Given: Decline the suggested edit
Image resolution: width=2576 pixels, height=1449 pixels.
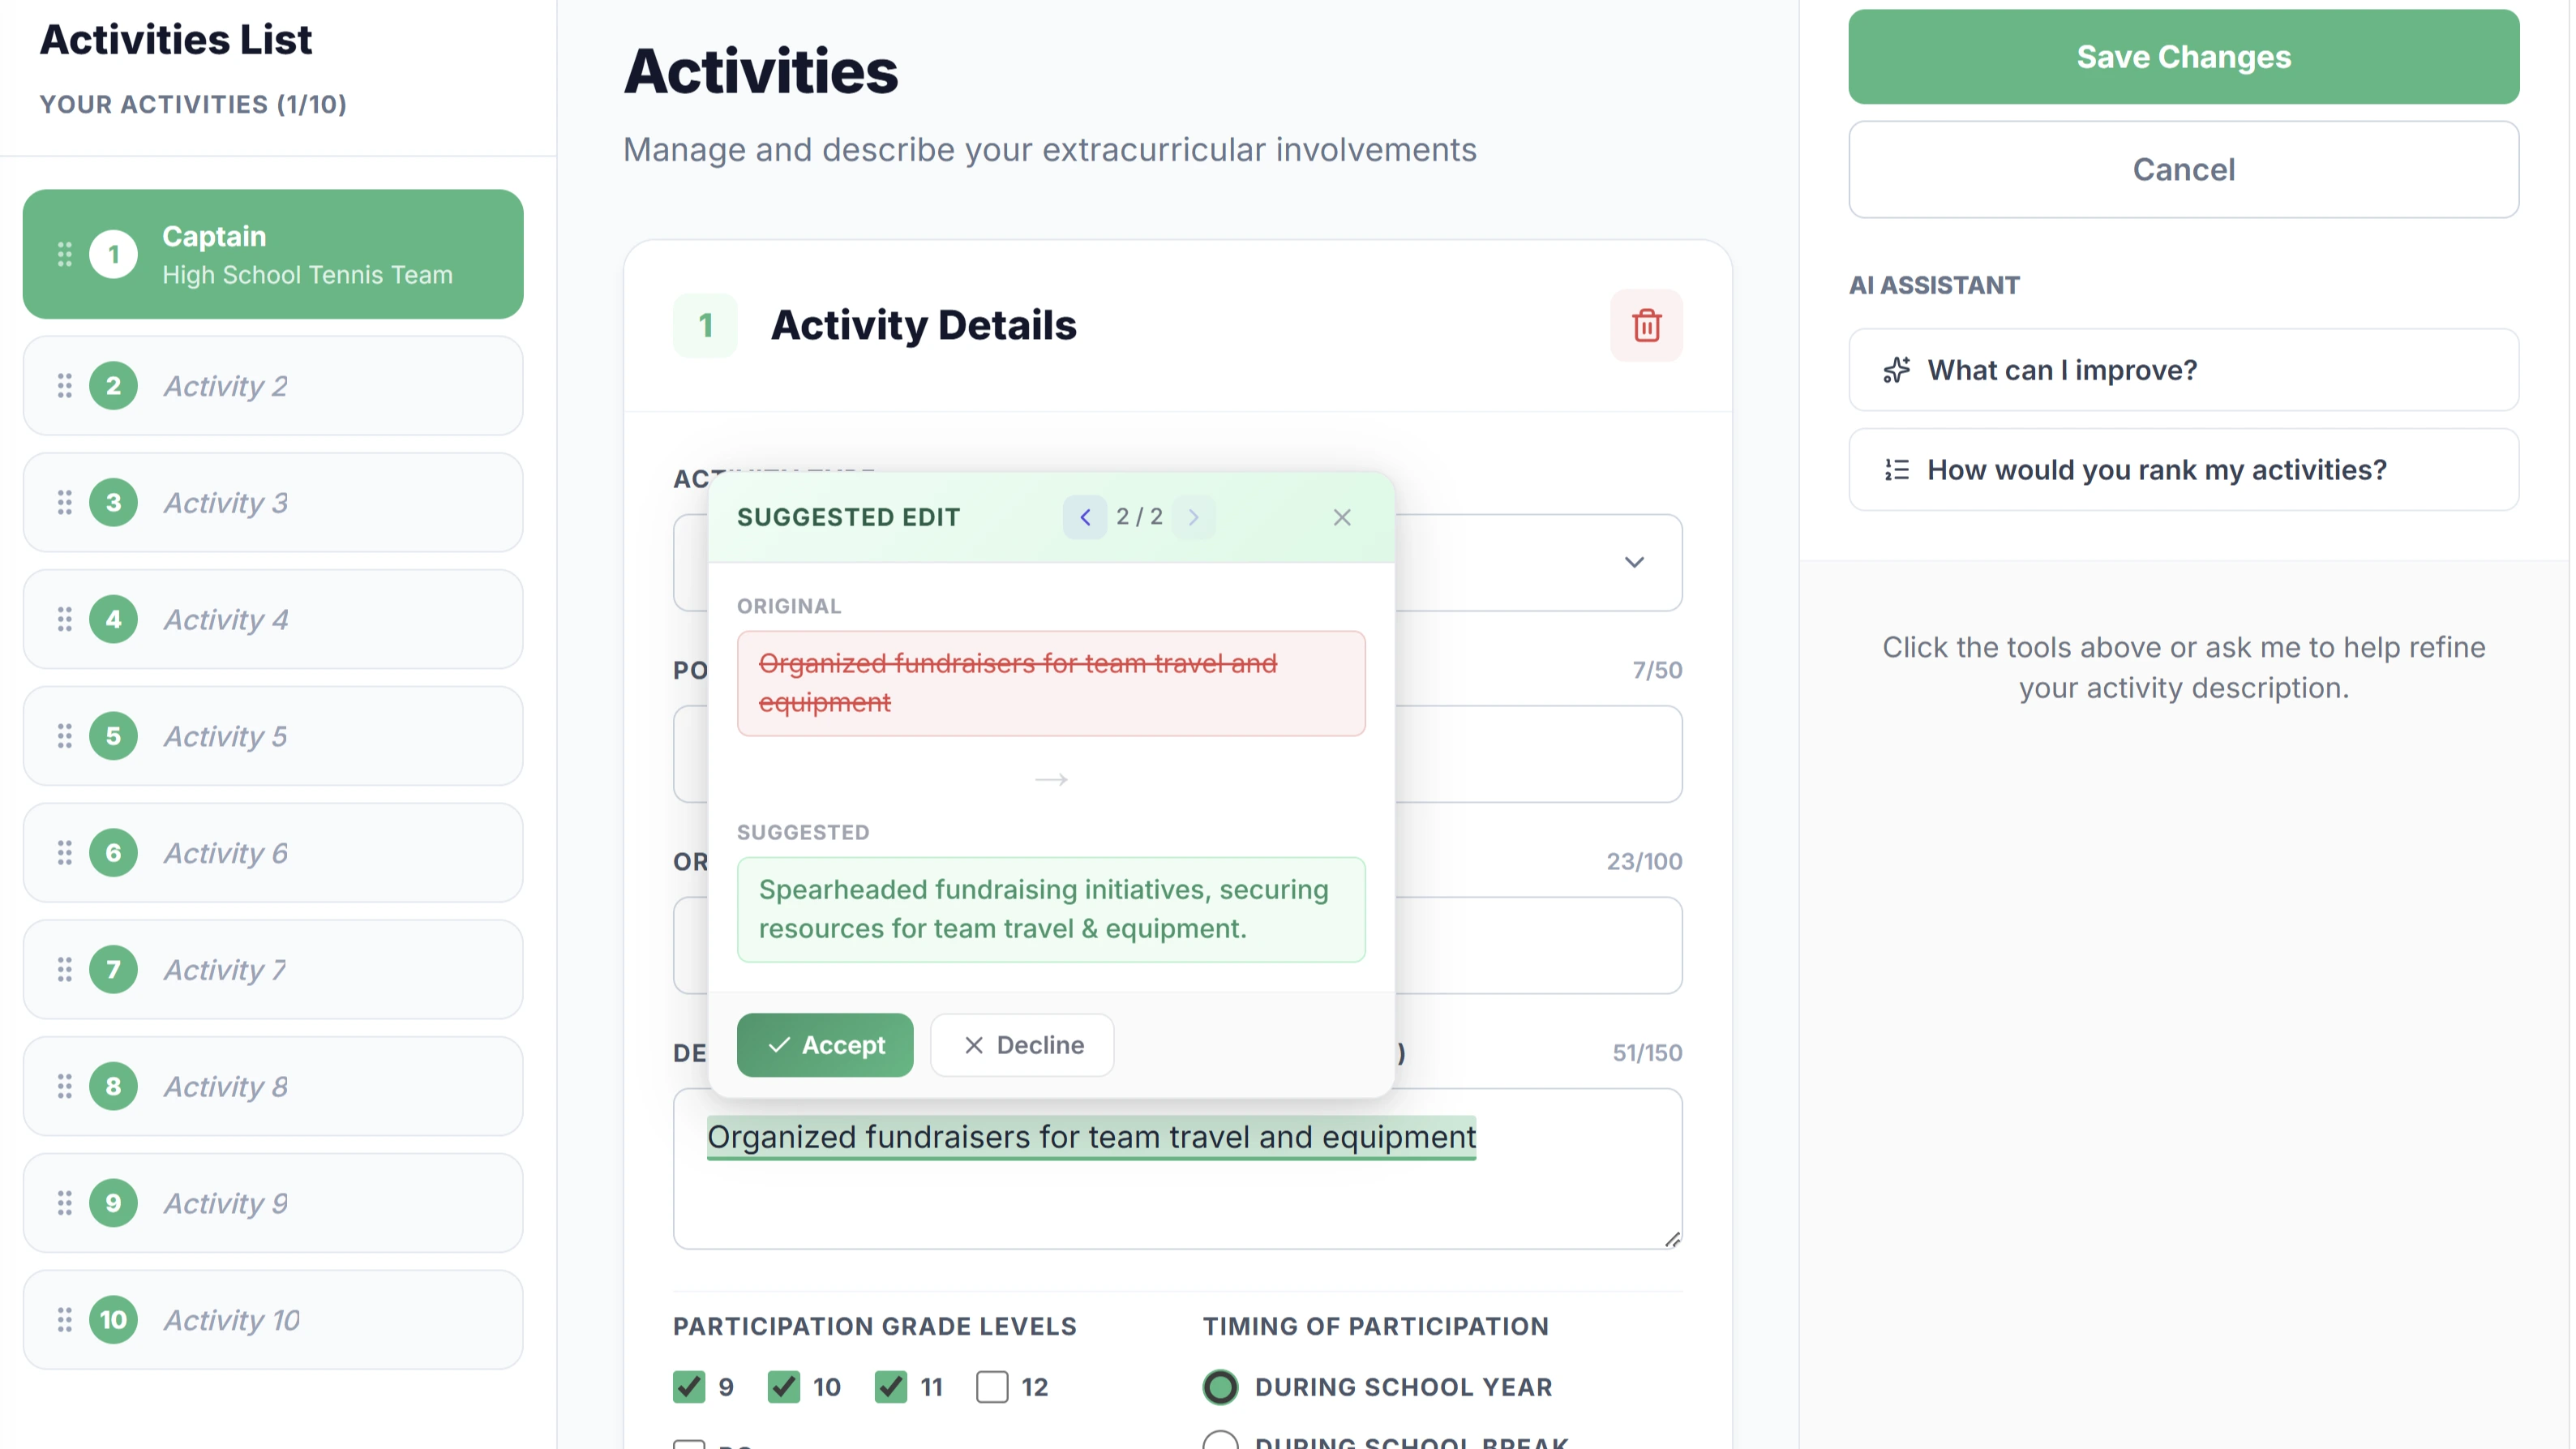Looking at the screenshot, I should [x=1022, y=1045].
